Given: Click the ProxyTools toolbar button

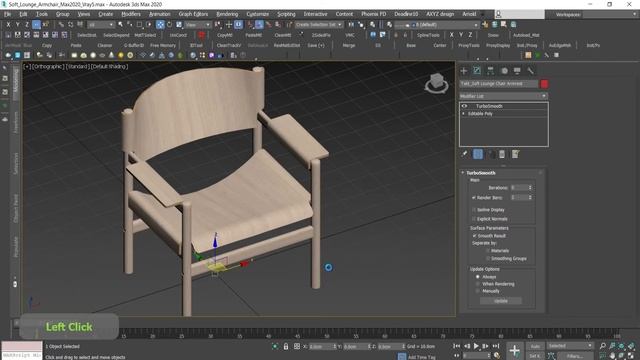Looking at the screenshot, I should (x=469, y=45).
